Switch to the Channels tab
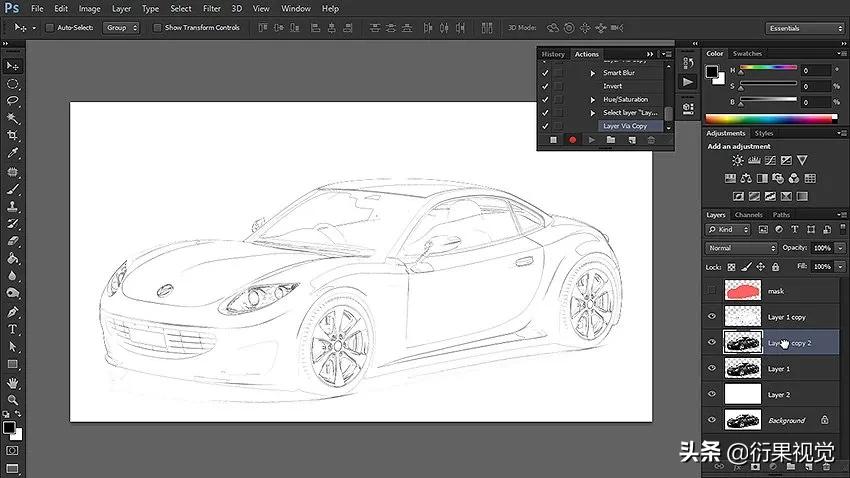This screenshot has width=850, height=478. point(748,215)
